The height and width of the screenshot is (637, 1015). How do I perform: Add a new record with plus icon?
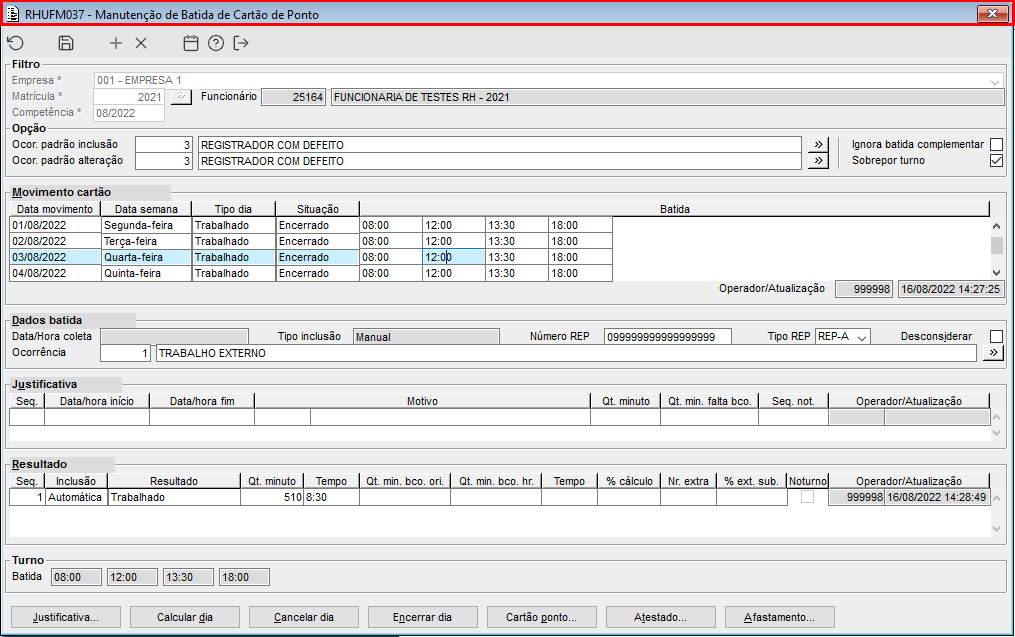[x=116, y=43]
